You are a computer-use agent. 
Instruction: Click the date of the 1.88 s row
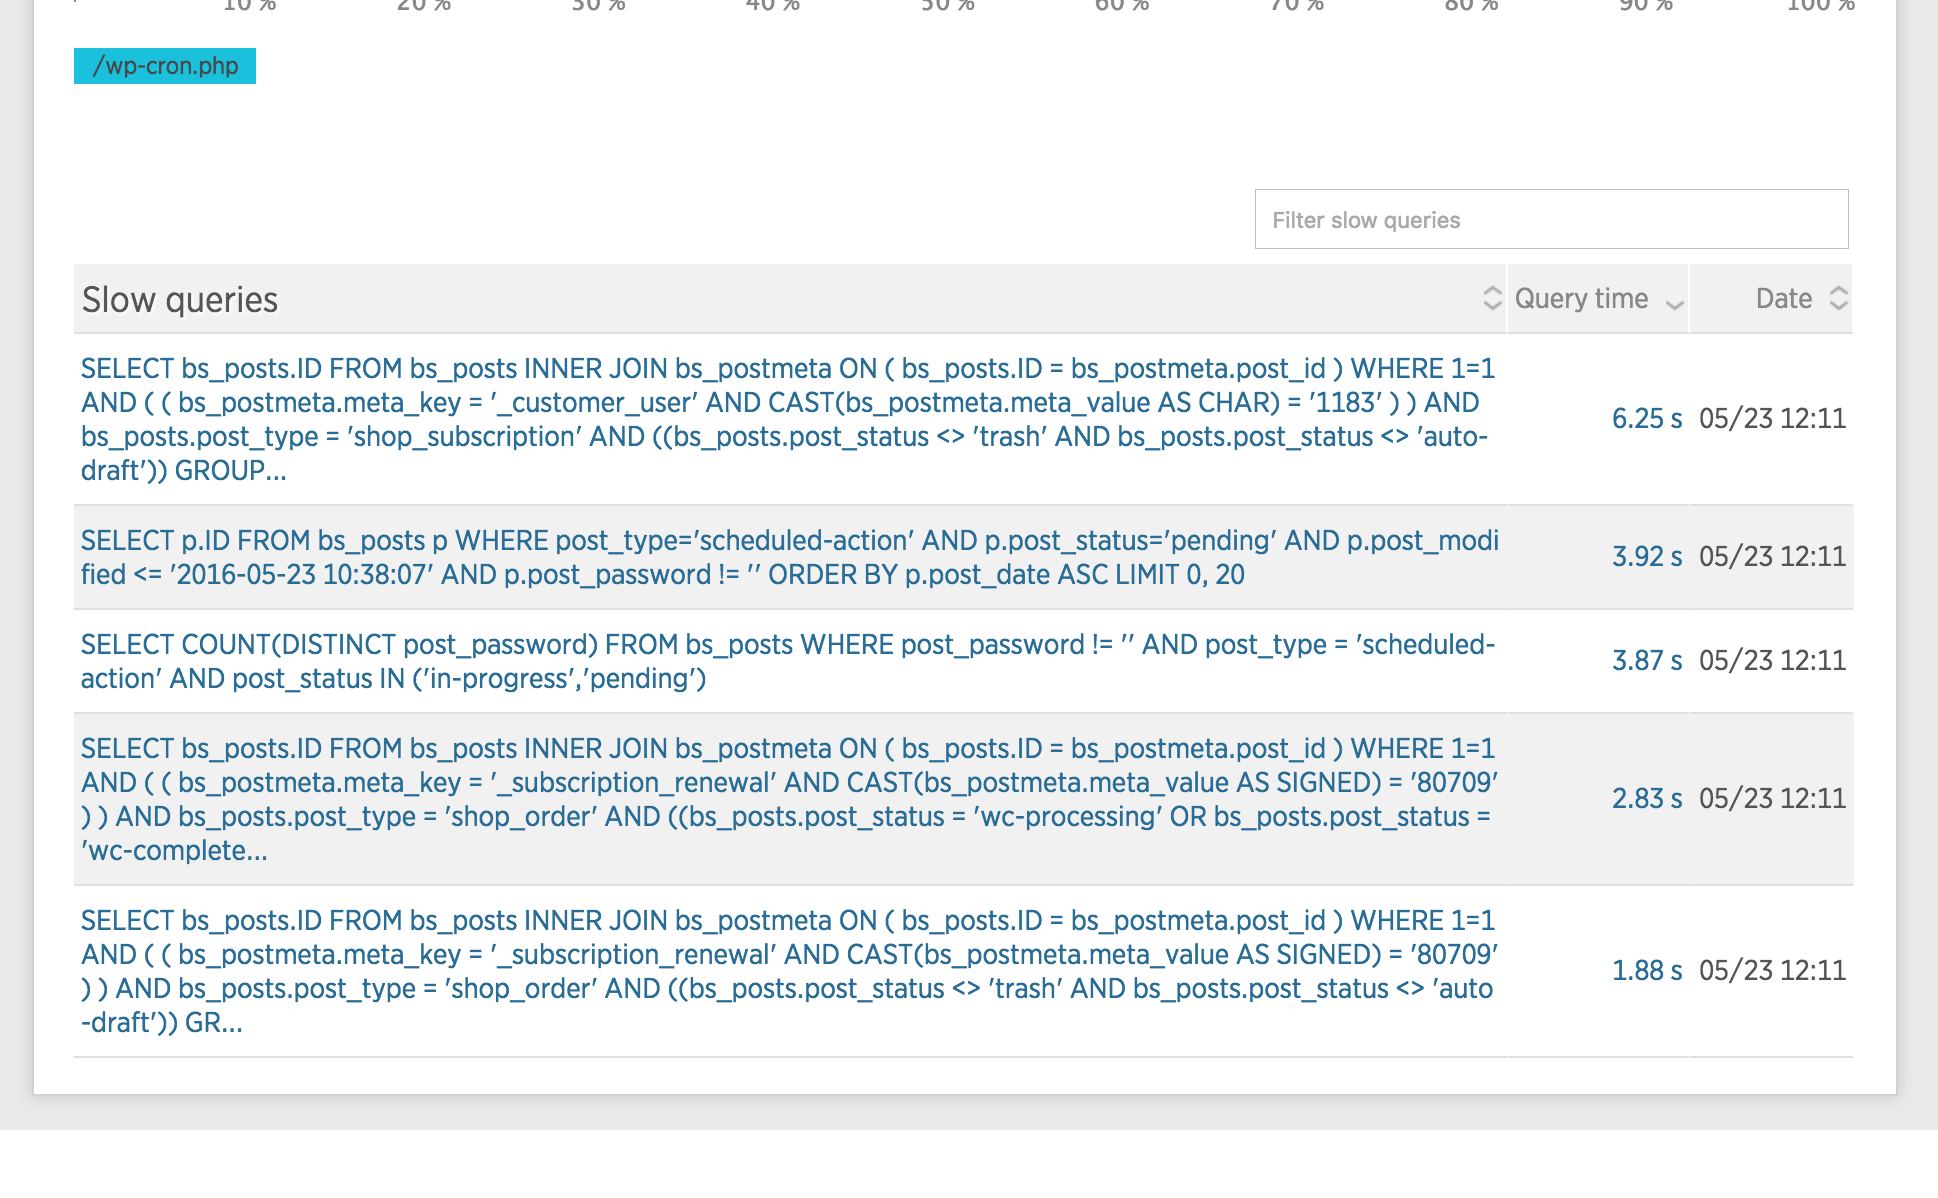click(1772, 971)
